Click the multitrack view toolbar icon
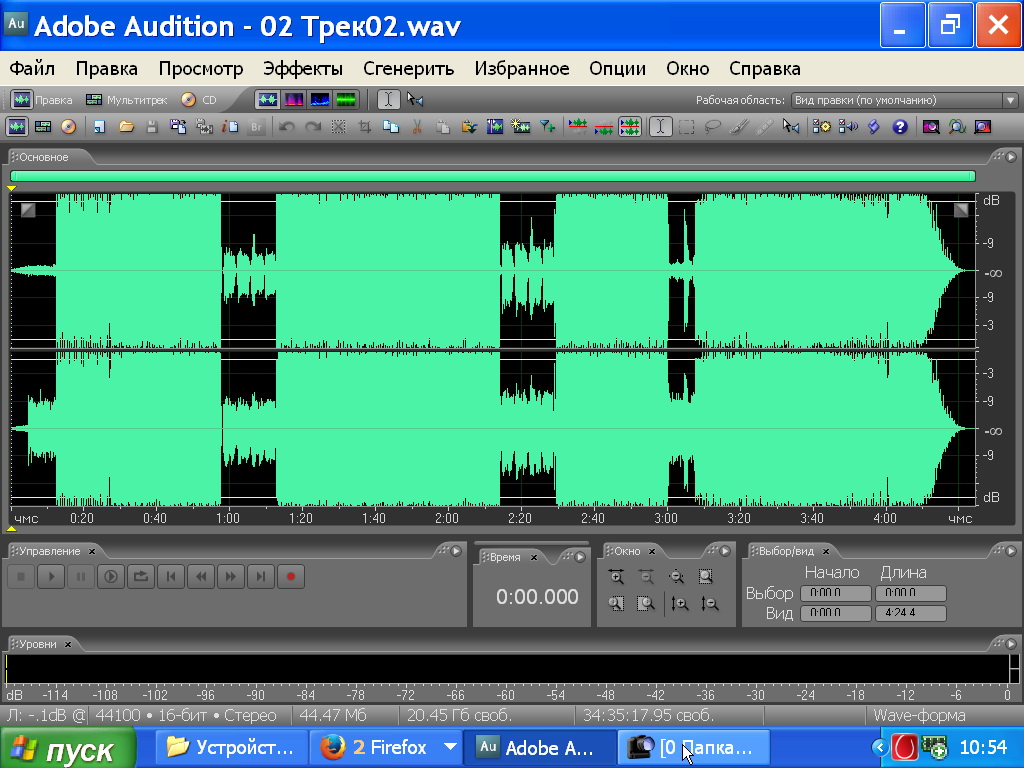Screen dimensions: 1024x768 [43, 127]
